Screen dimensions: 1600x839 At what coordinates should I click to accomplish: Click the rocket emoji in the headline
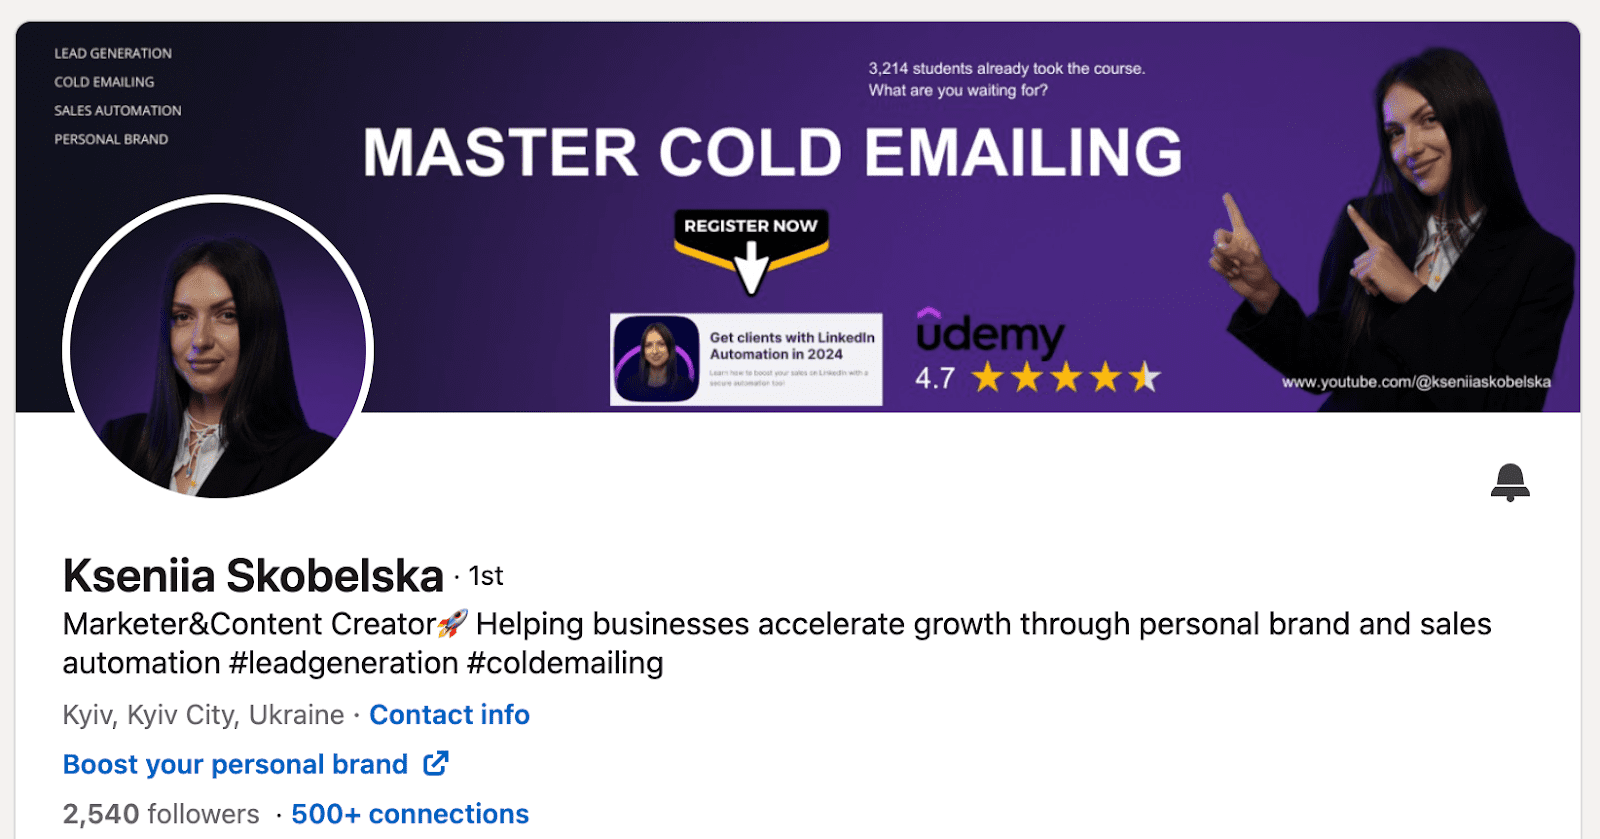click(453, 624)
